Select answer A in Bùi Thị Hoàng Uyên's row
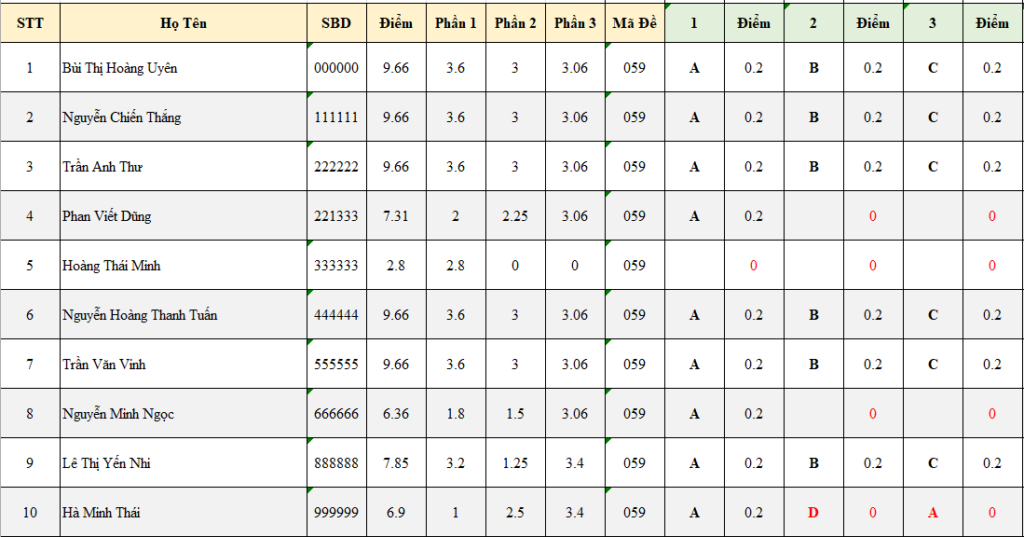This screenshot has height=537, width=1024. pos(694,68)
